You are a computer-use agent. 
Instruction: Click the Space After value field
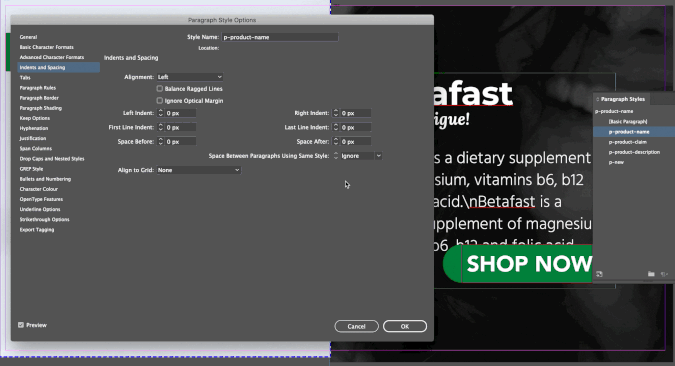pos(356,142)
